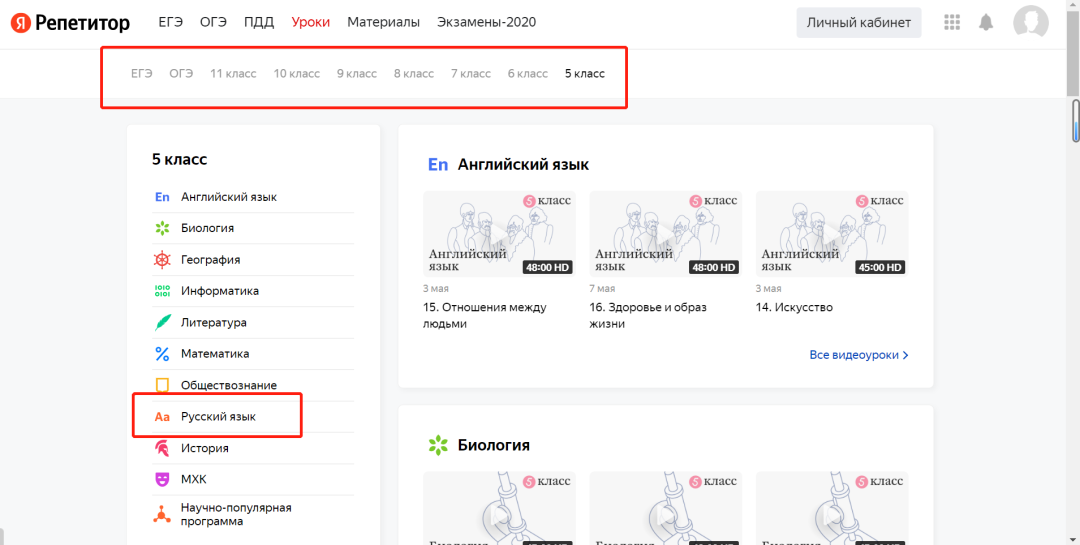
Task: Click the green icon beside Биология heading
Action: point(437,445)
